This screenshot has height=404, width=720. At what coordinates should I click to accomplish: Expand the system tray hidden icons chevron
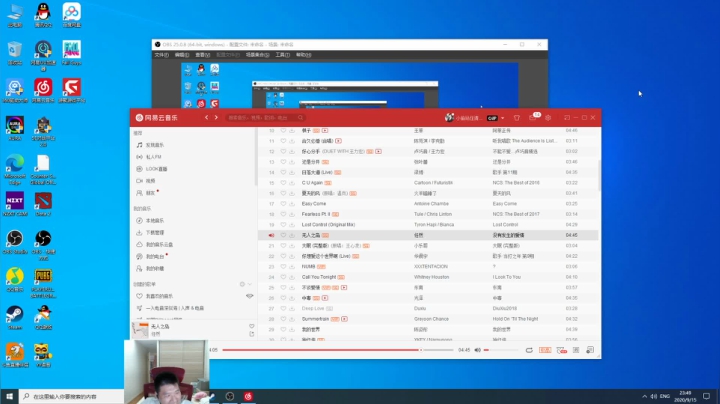644,396
